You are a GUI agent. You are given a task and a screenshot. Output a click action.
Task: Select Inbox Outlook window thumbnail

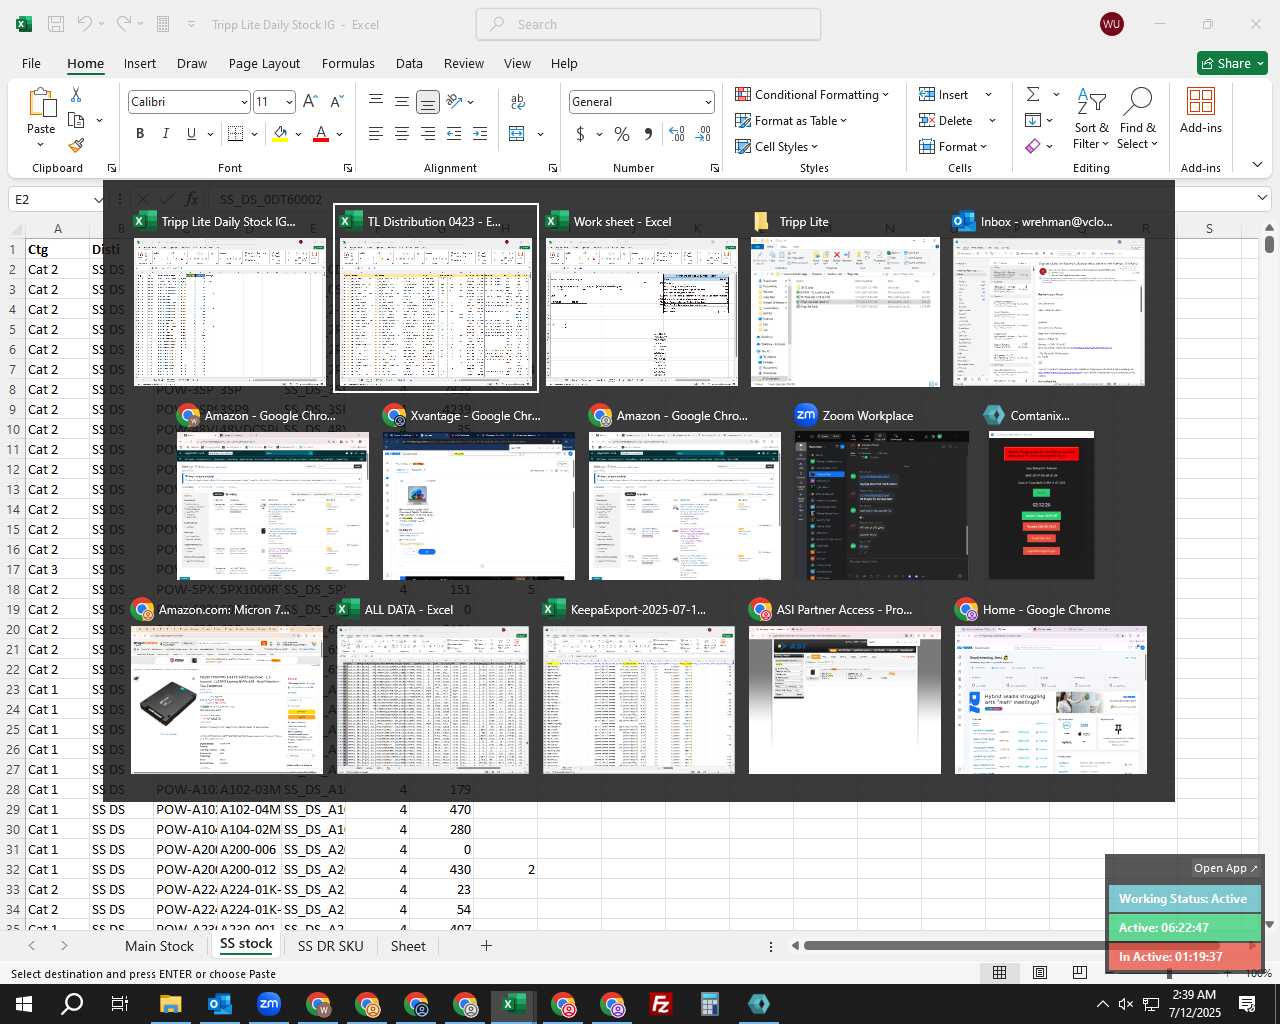pos(1049,299)
